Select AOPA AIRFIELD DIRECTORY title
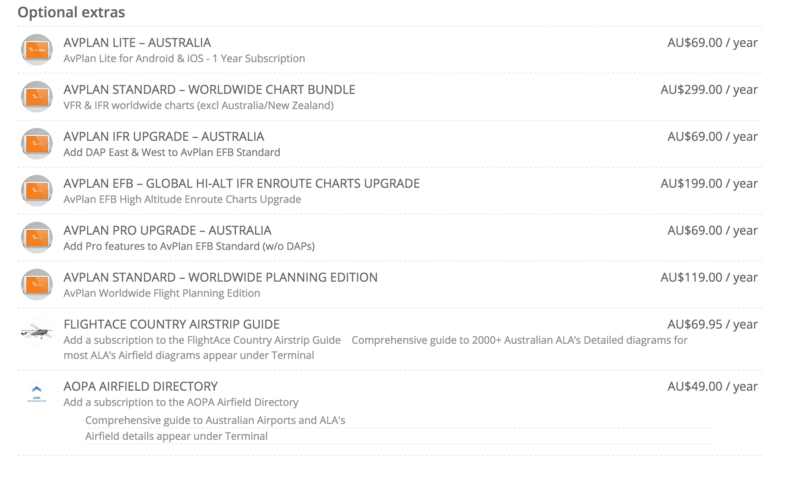 (x=140, y=386)
